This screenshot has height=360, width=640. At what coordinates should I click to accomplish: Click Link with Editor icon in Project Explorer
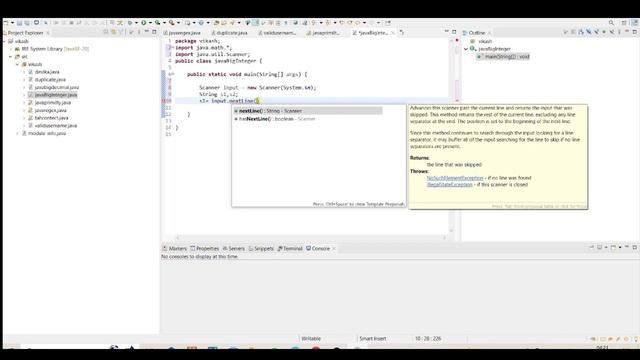point(113,32)
